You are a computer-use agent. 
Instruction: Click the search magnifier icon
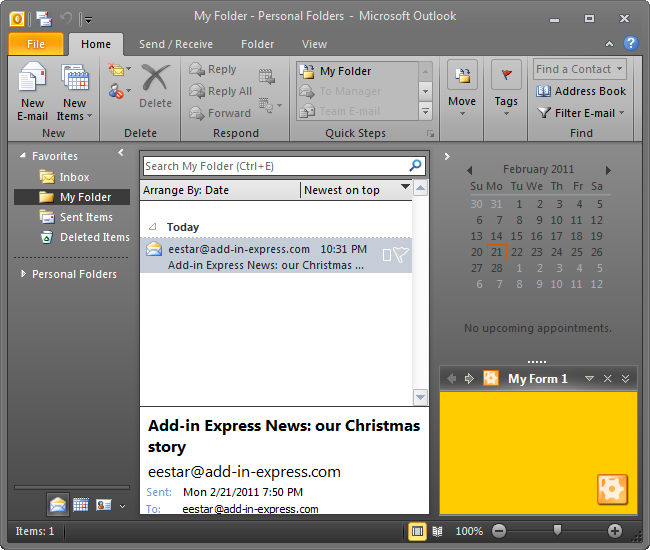coord(415,166)
